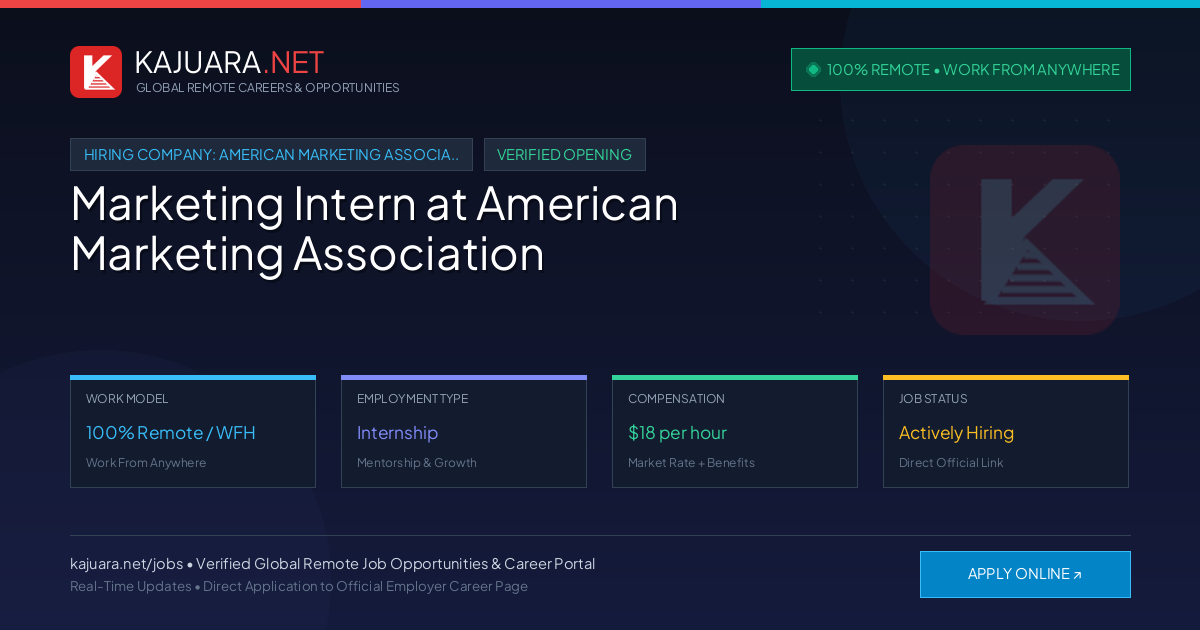
Task: Select the Hiring Company American Marketing Association tag
Action: (271, 155)
